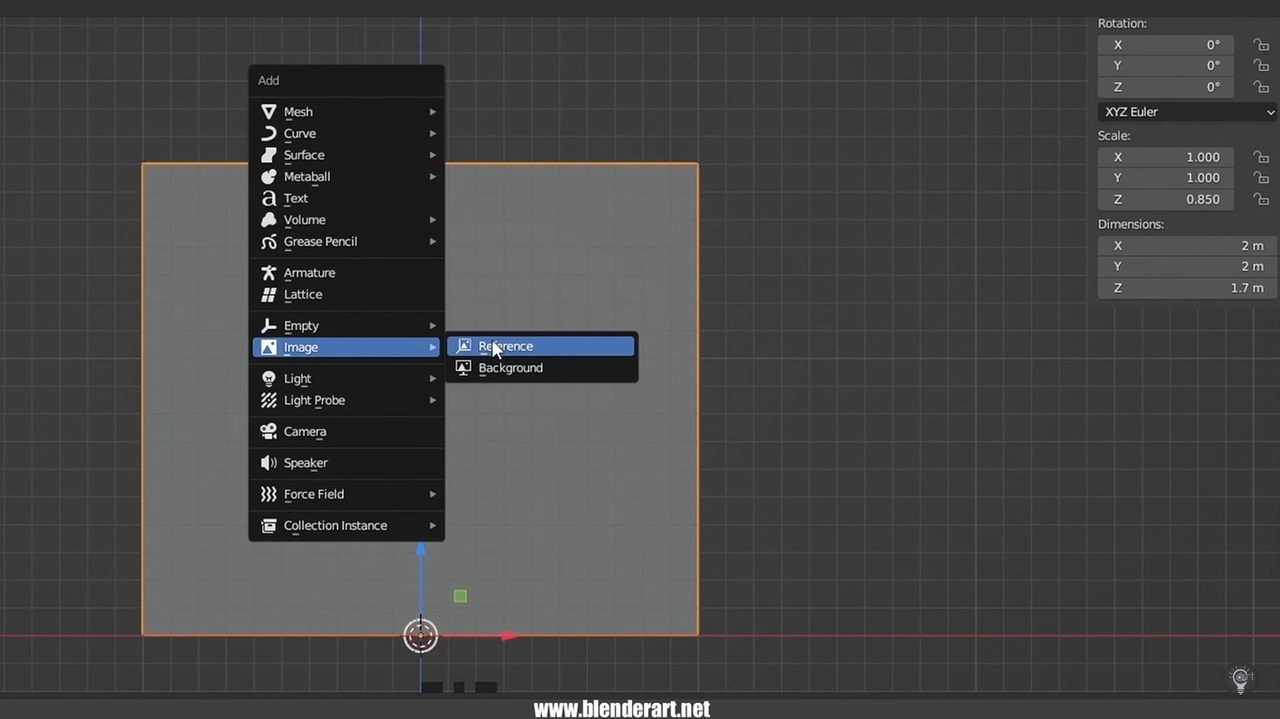Open Light Probe menu entry

(346, 400)
